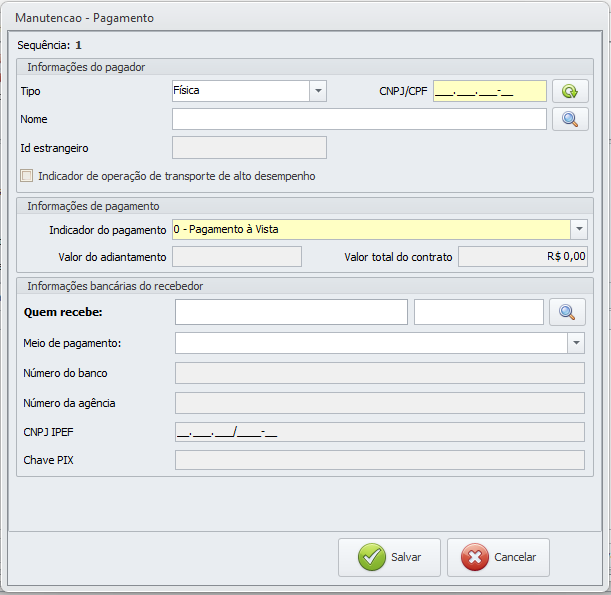Expand the Meio de pagamento combo box

576,343
